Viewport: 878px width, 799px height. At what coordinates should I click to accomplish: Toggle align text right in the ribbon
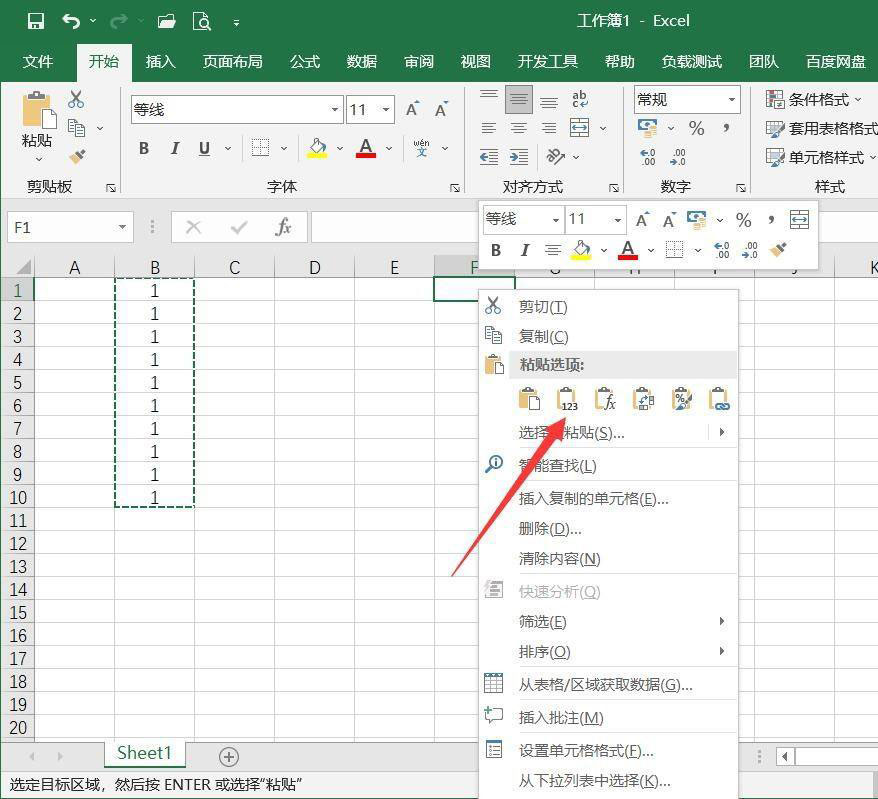pyautogui.click(x=549, y=128)
